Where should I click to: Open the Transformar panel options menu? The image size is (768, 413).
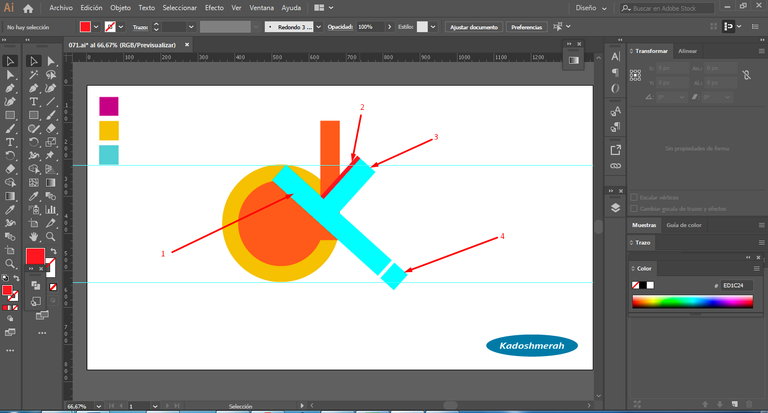[761, 51]
